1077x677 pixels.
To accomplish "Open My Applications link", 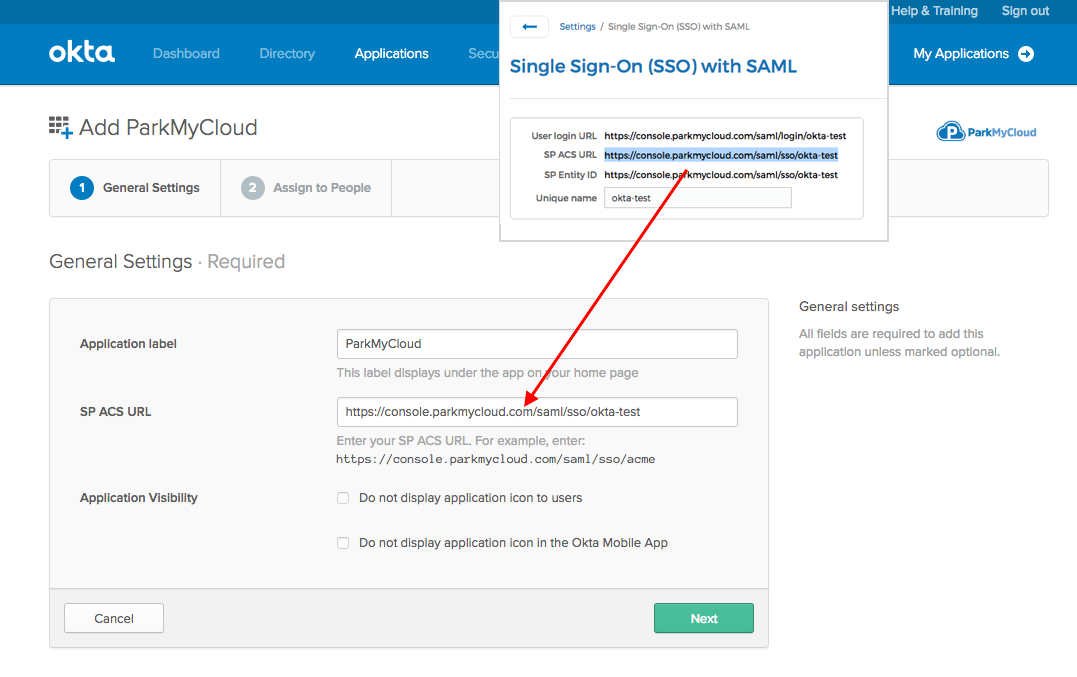I will point(961,54).
